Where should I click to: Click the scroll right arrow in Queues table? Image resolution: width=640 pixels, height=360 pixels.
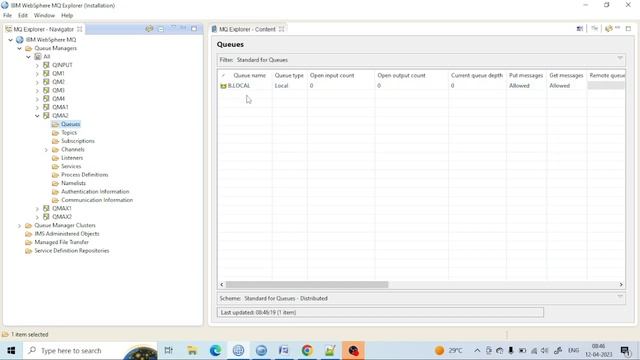[621, 284]
